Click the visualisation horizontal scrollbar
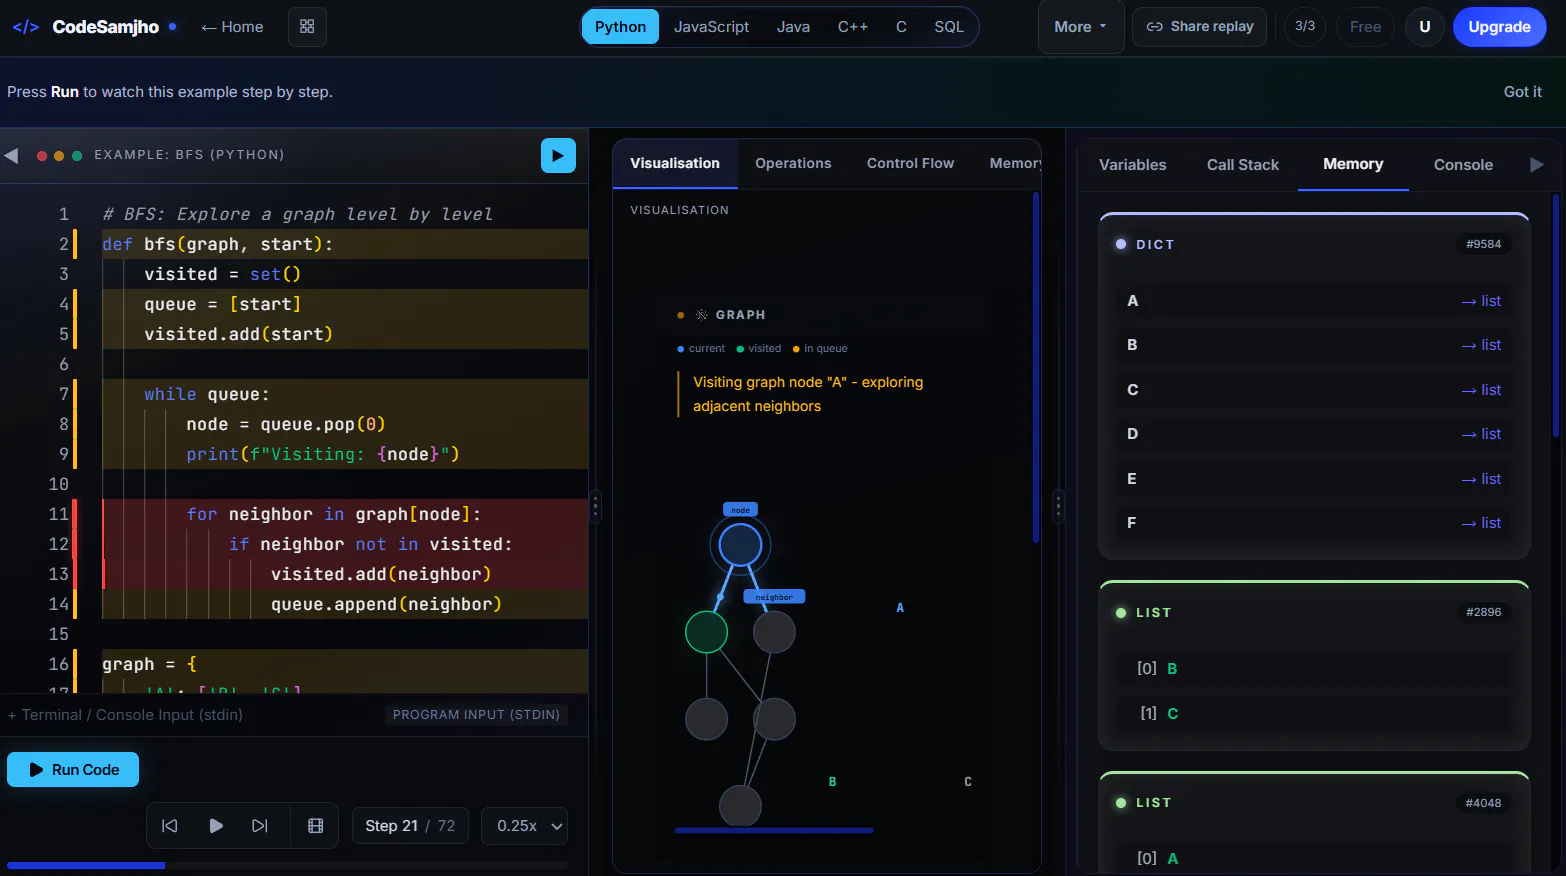The image size is (1566, 876). [774, 830]
